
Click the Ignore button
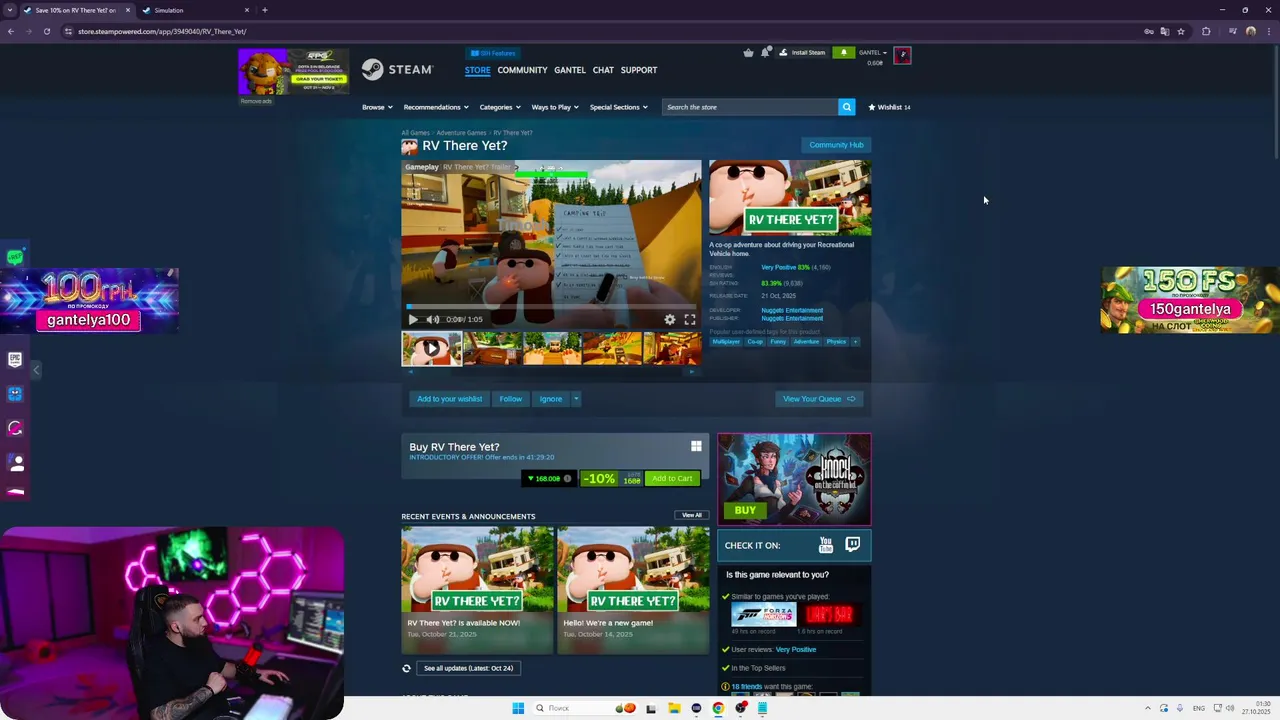[x=551, y=399]
